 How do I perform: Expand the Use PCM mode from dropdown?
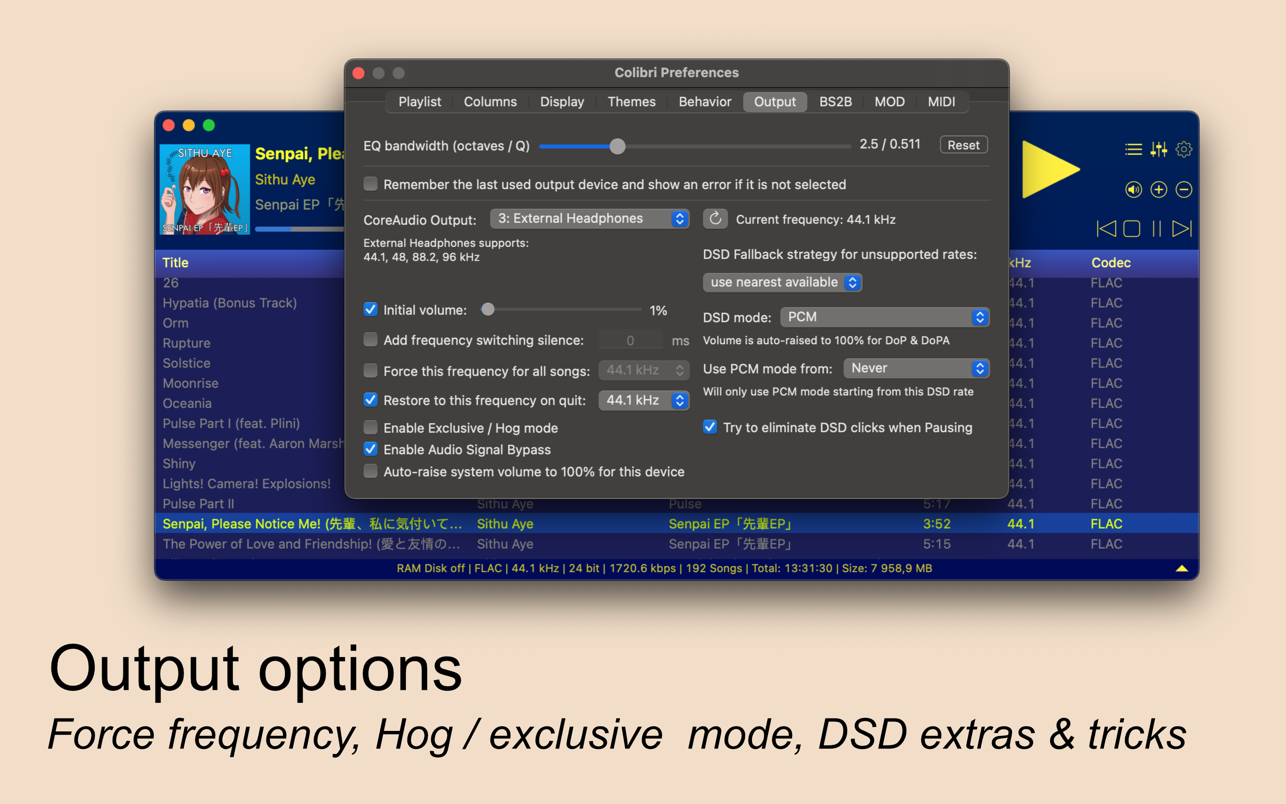916,369
